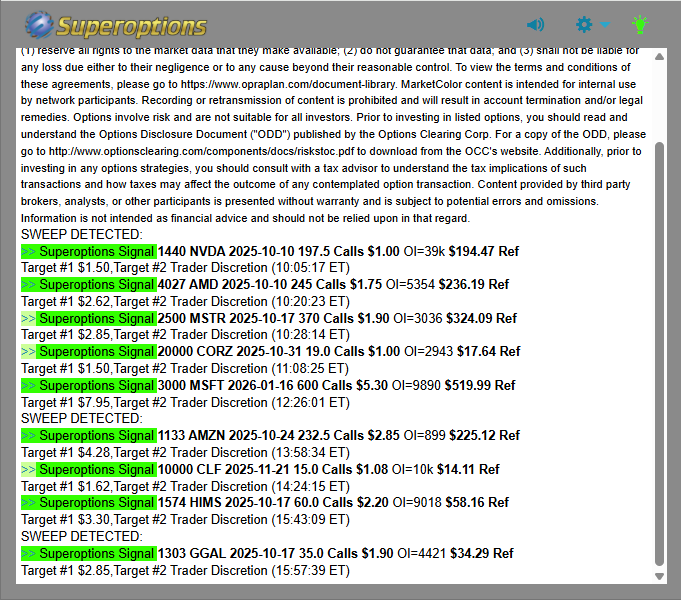Click the MSTR 370 Calls signal label
681x600 pixels.
(89, 318)
